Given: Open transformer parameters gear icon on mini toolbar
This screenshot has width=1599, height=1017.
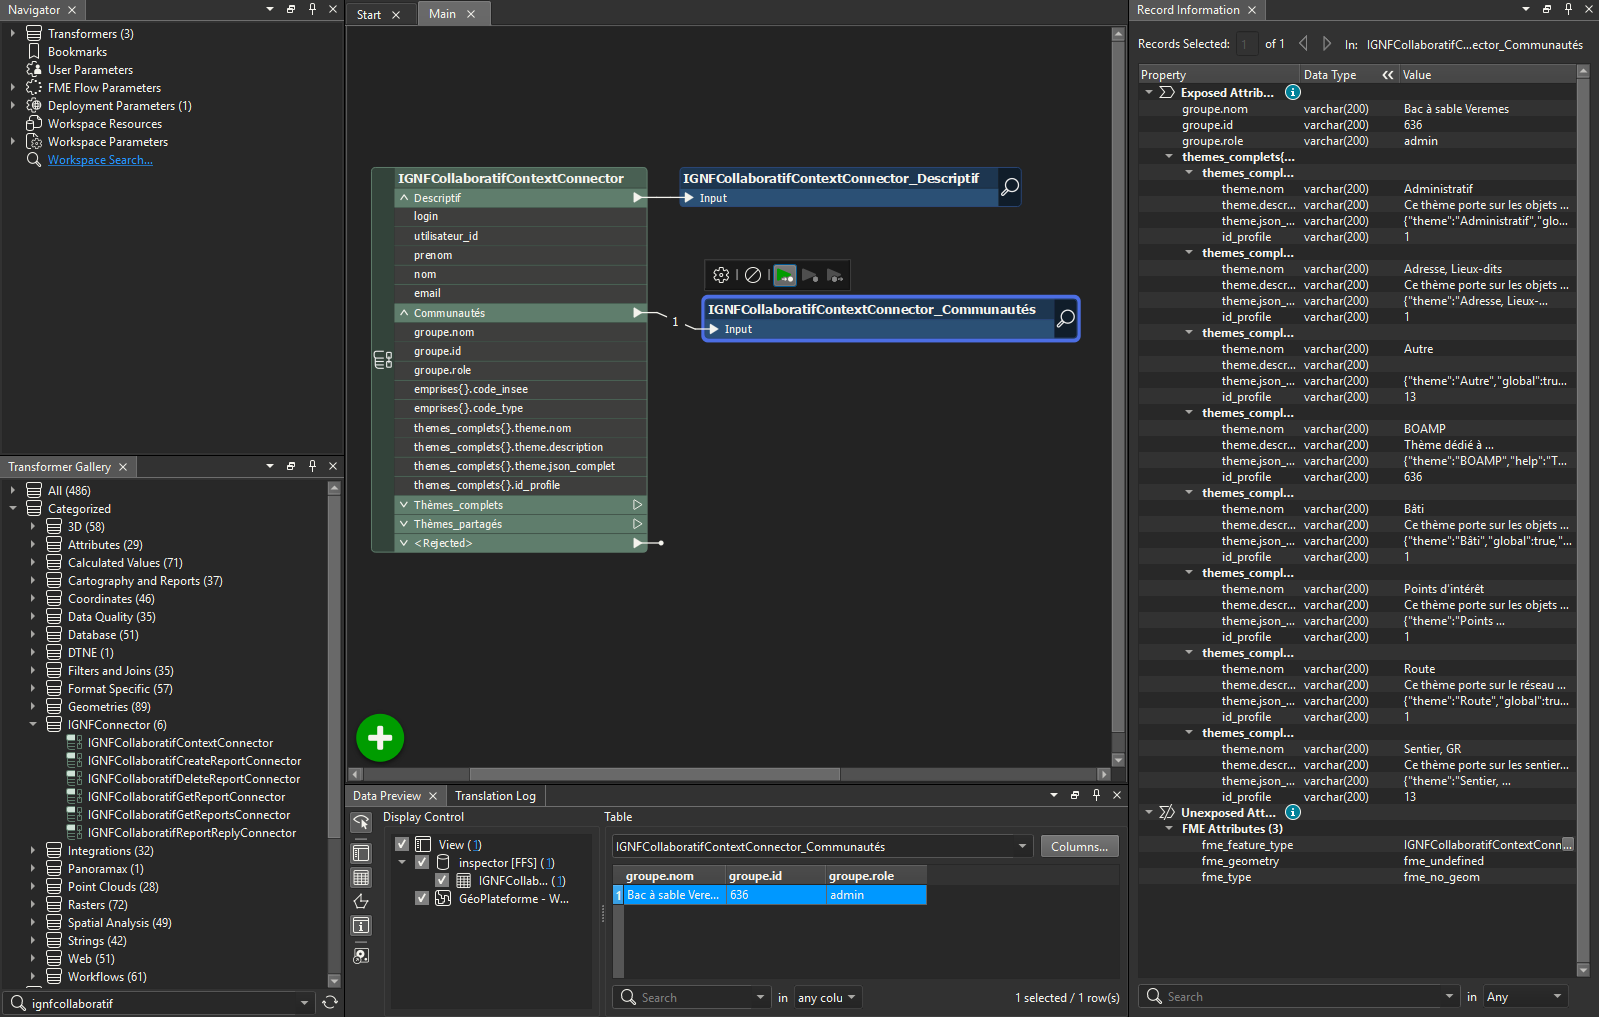Looking at the screenshot, I should (x=721, y=275).
